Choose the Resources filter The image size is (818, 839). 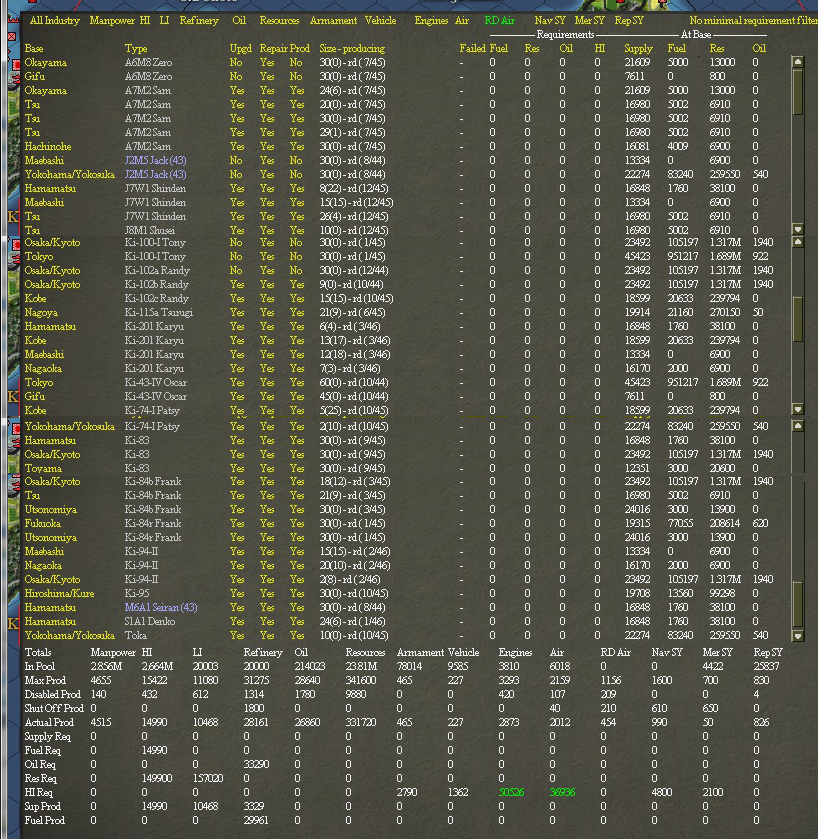(x=279, y=20)
